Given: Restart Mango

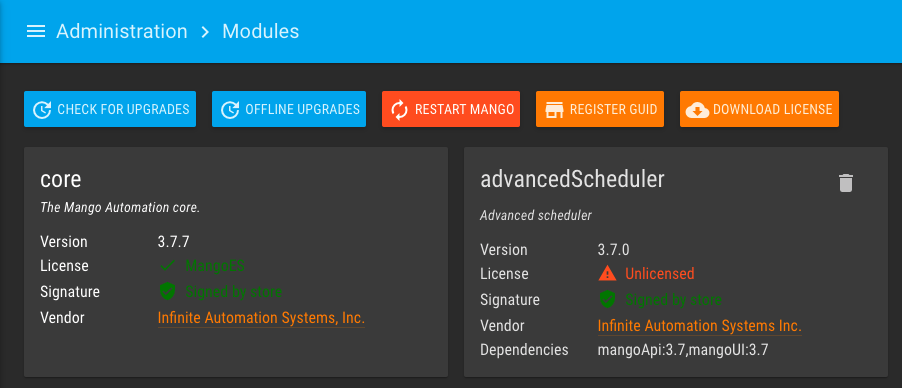Looking at the screenshot, I should click(451, 109).
